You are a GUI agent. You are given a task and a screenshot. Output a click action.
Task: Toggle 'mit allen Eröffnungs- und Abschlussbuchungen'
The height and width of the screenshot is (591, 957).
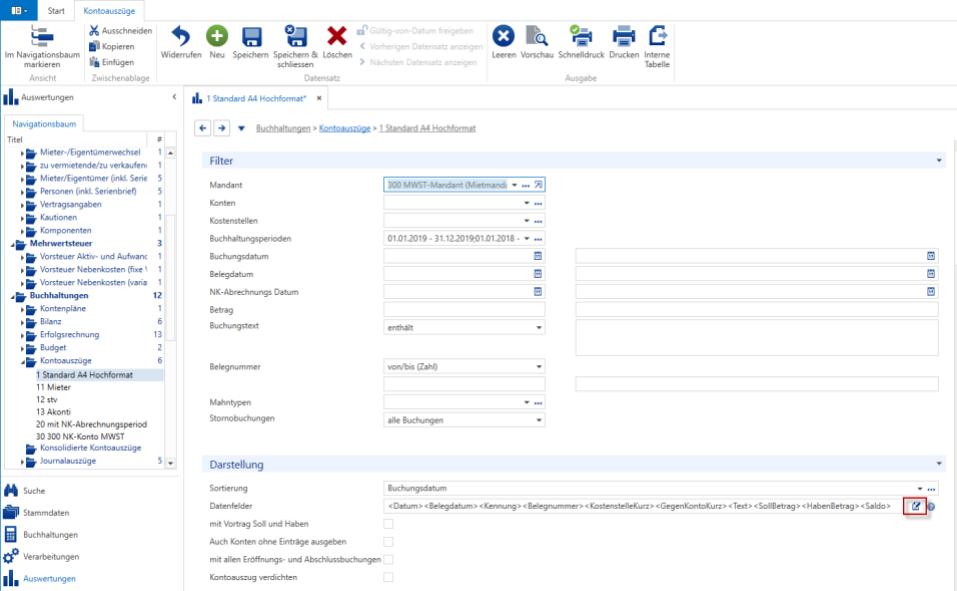[388, 559]
